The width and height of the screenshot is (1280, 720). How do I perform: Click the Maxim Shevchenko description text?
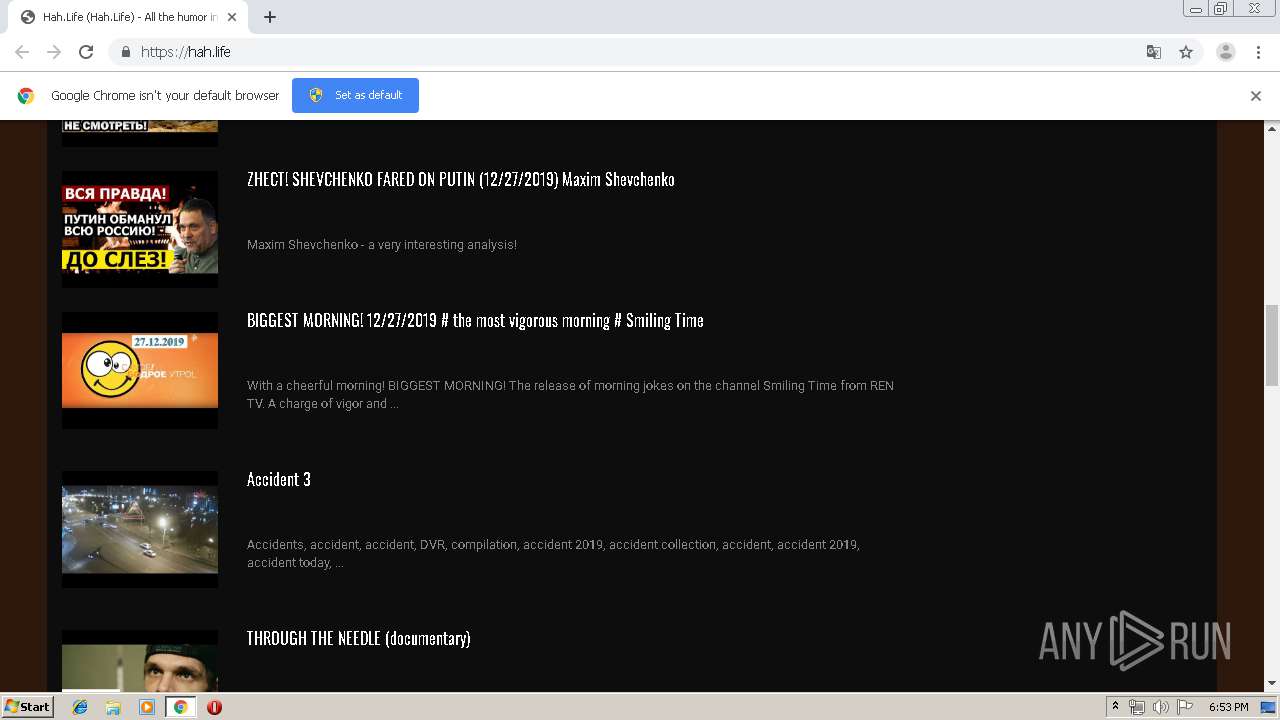coord(382,245)
